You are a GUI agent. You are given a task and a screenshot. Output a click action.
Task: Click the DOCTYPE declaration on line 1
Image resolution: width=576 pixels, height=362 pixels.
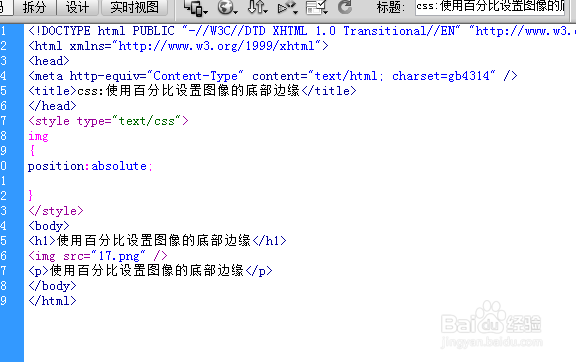point(302,31)
